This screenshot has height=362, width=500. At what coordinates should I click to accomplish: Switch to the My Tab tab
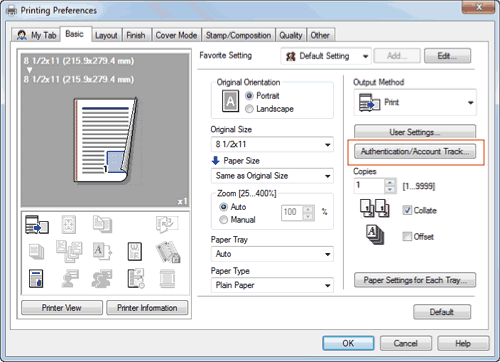pos(36,35)
